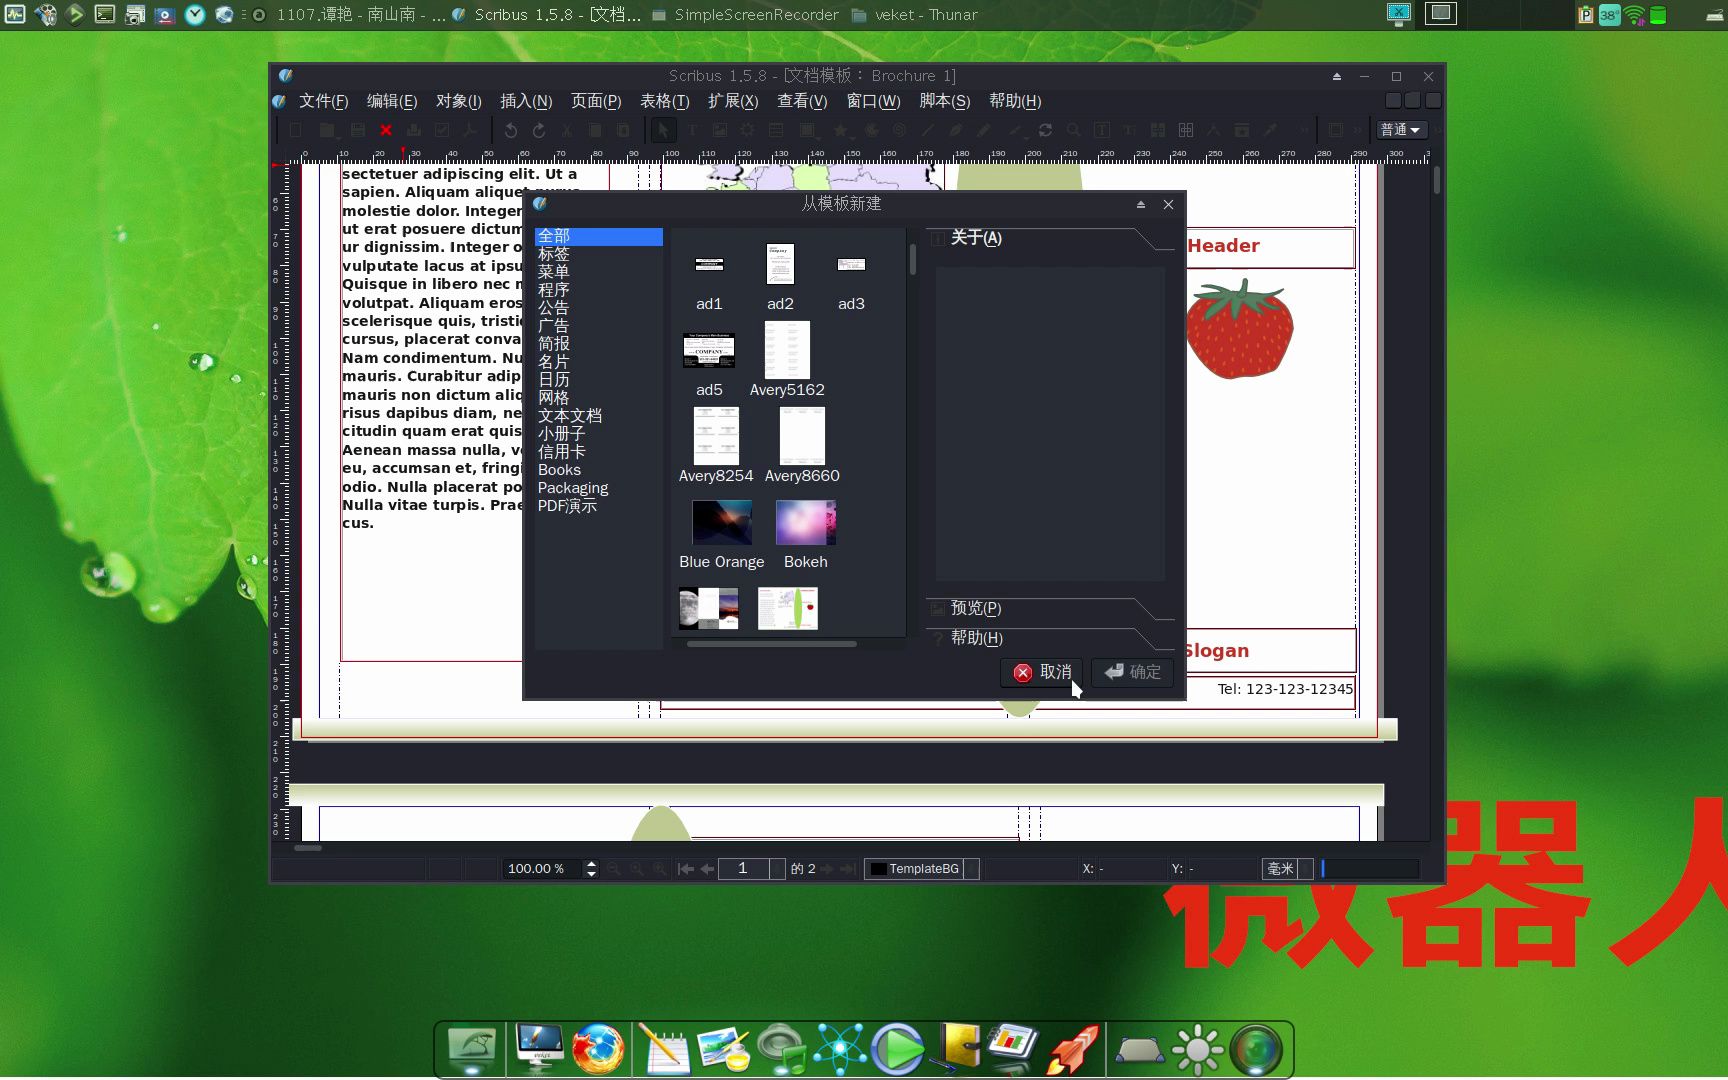1728x1080 pixels.
Task: Open the 编辑(E) menu
Action: click(x=391, y=101)
